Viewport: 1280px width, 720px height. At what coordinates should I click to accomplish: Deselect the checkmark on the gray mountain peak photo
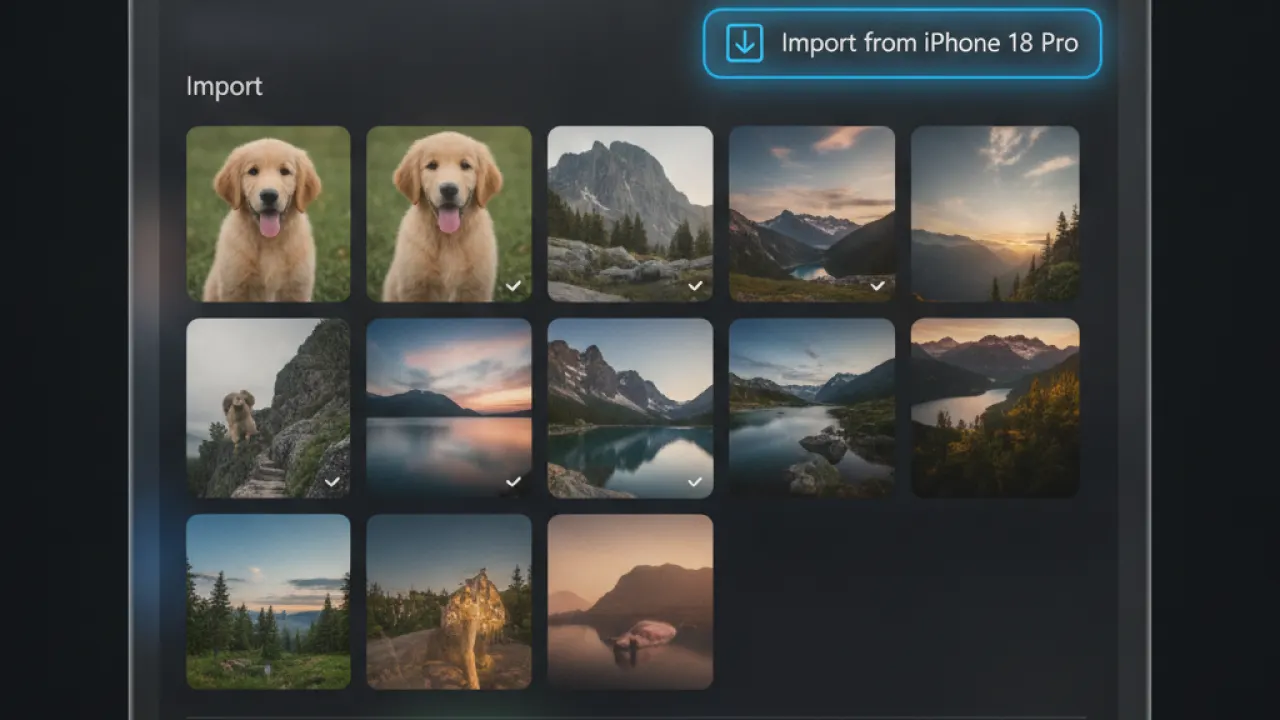pyautogui.click(x=695, y=286)
